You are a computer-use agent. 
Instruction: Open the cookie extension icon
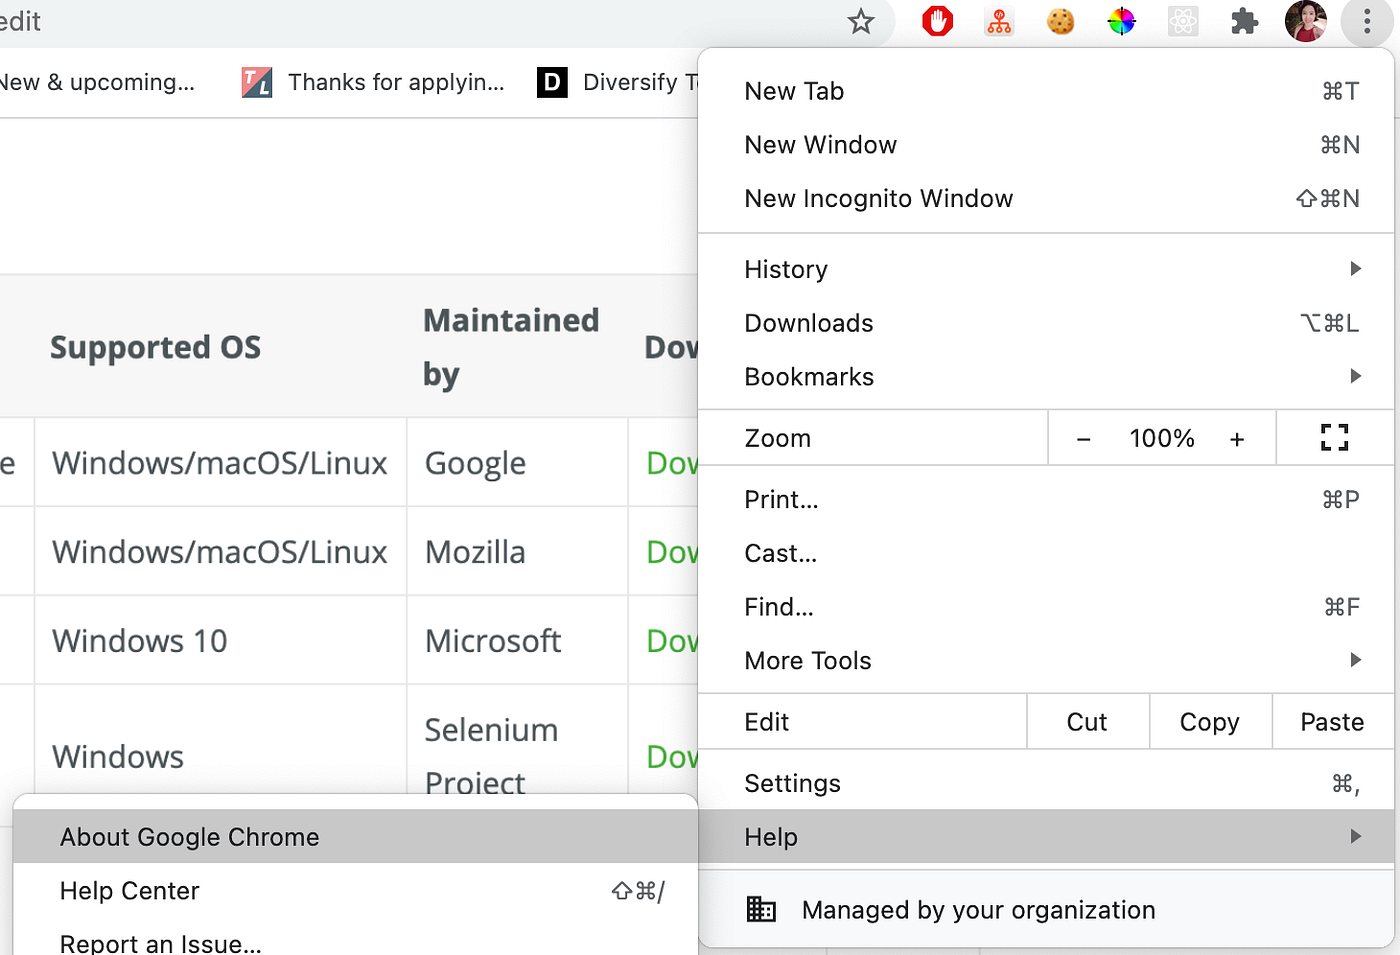(x=1060, y=21)
